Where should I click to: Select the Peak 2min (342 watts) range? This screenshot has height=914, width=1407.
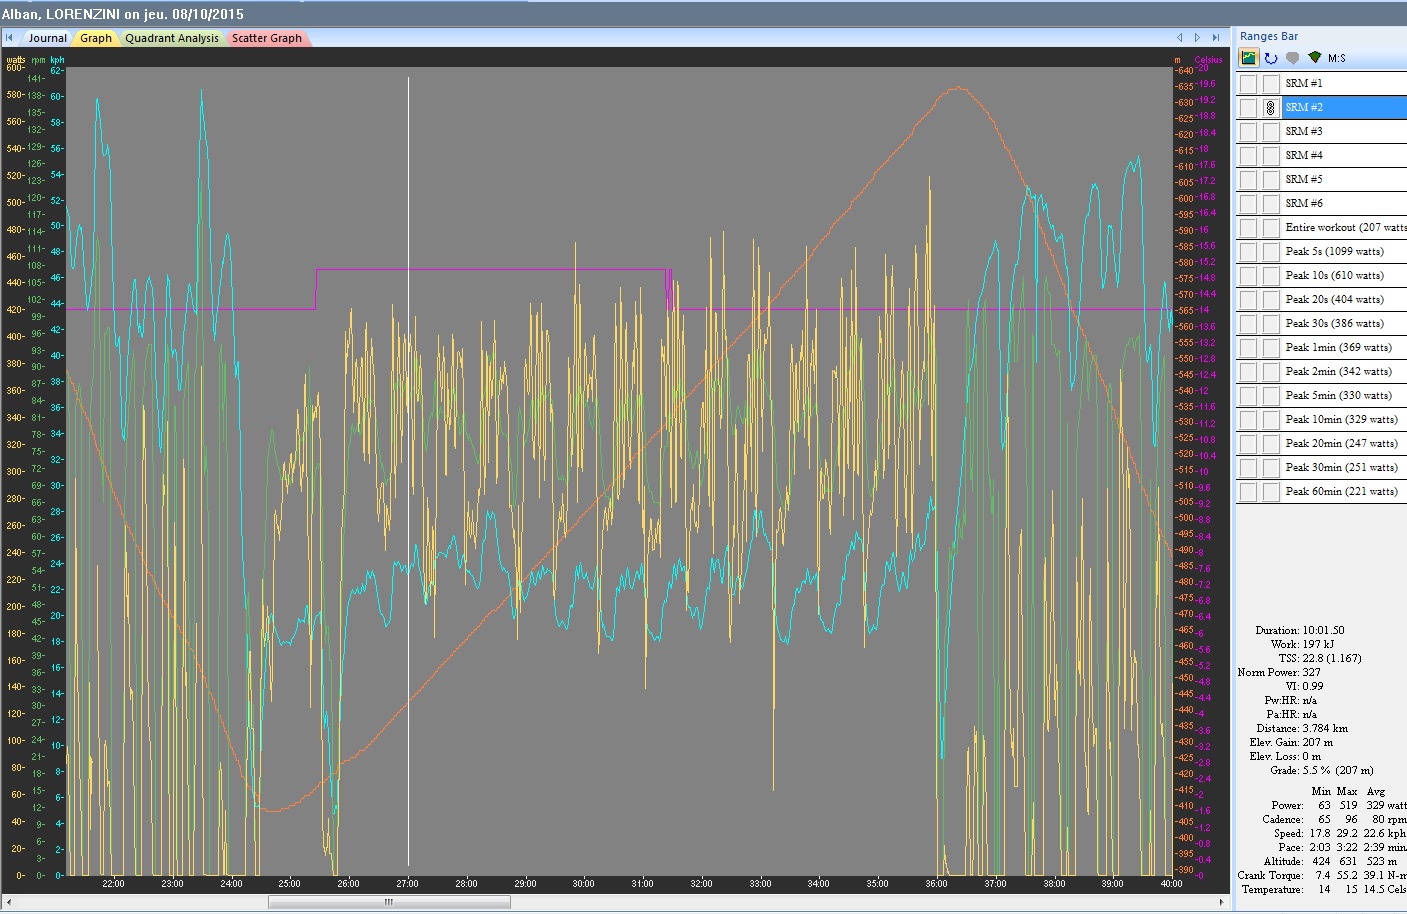click(1344, 372)
